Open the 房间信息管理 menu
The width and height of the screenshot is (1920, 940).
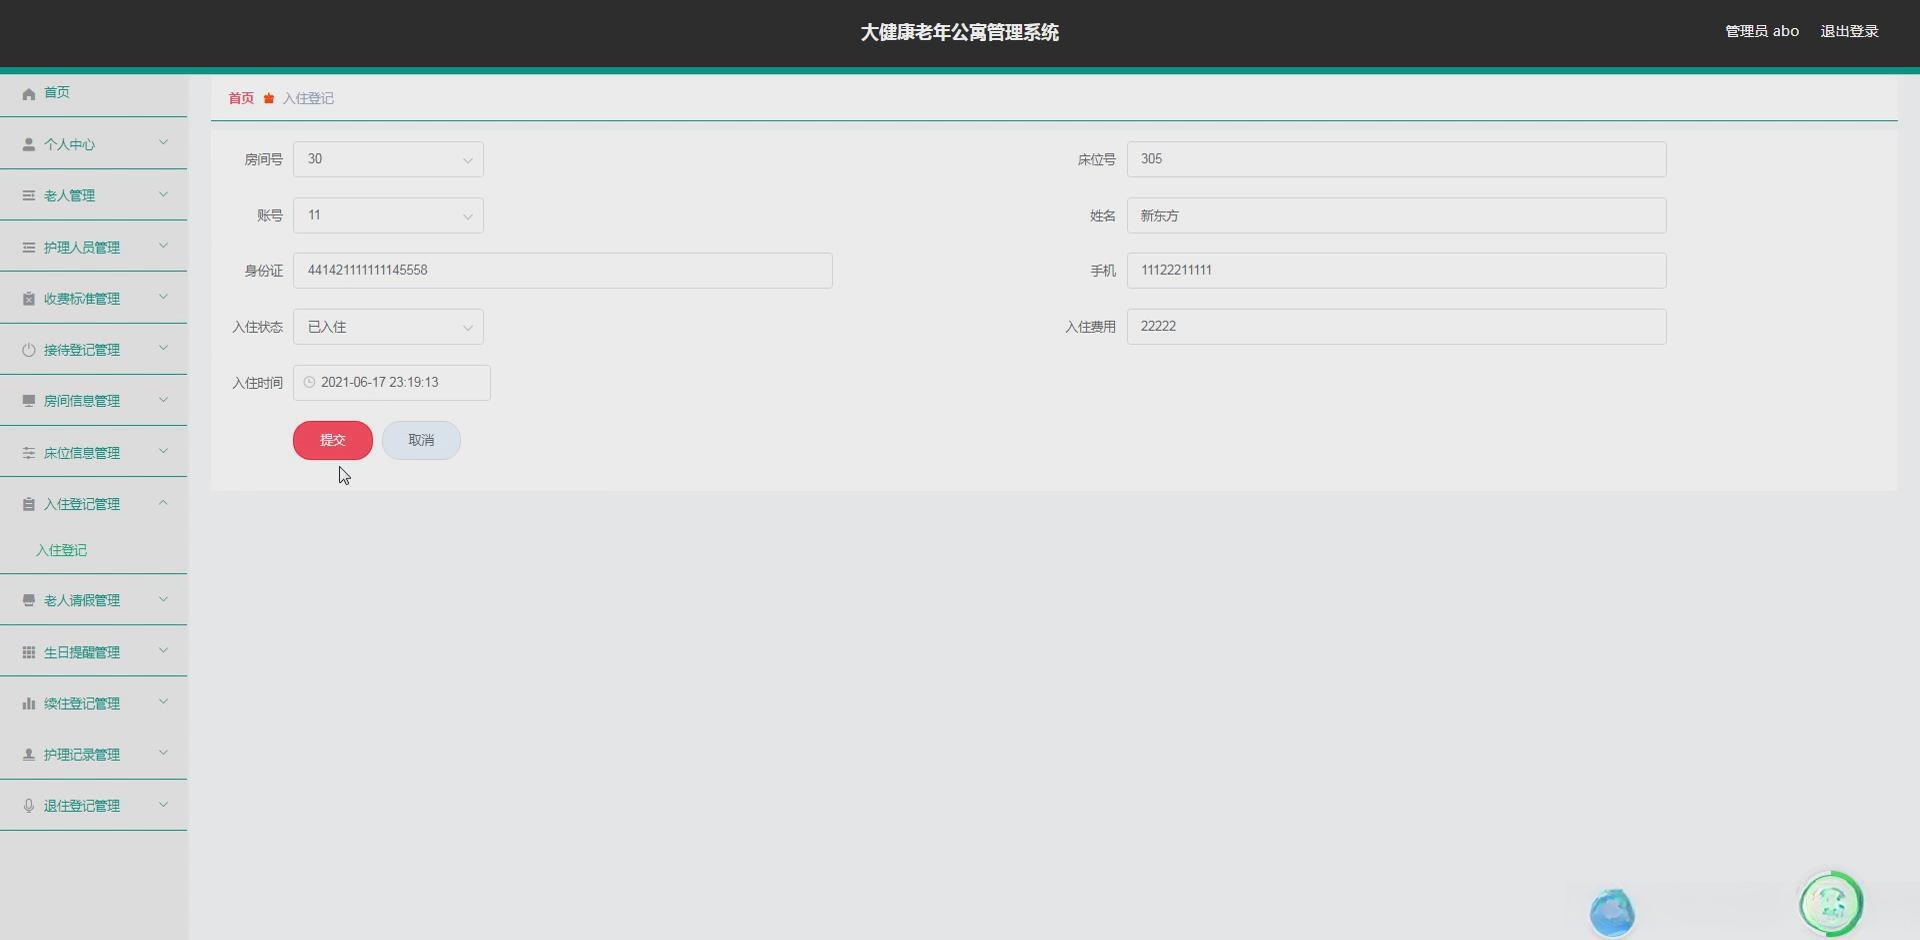(x=93, y=401)
